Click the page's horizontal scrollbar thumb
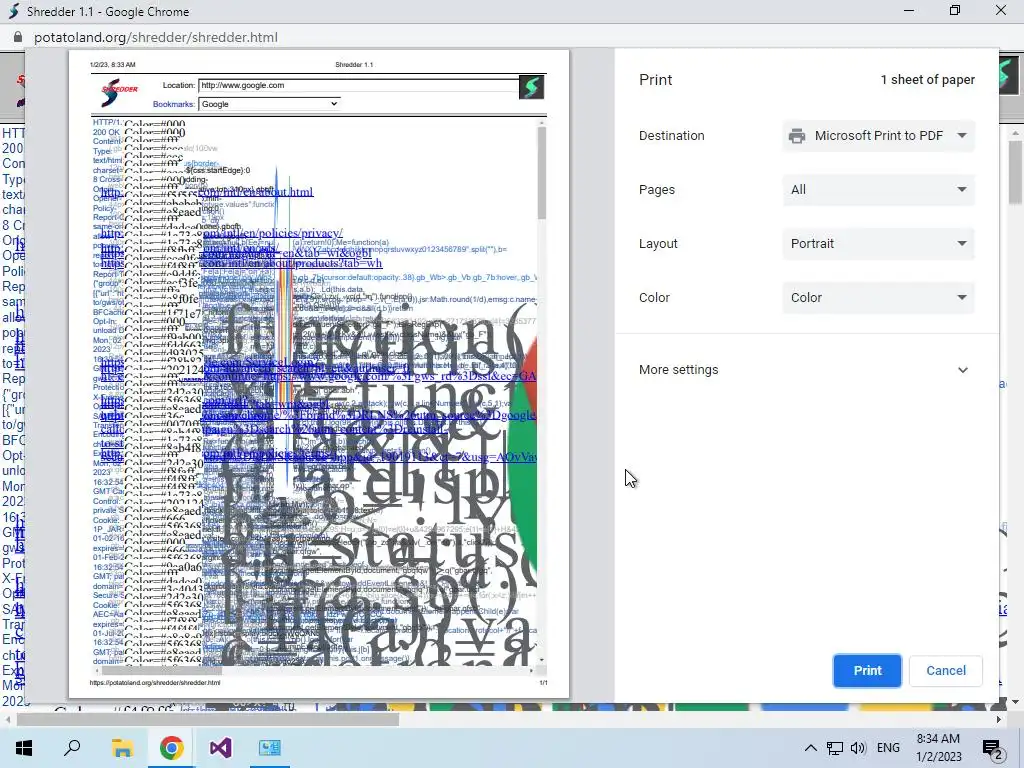Viewport: 1024px width, 768px height. point(208,719)
